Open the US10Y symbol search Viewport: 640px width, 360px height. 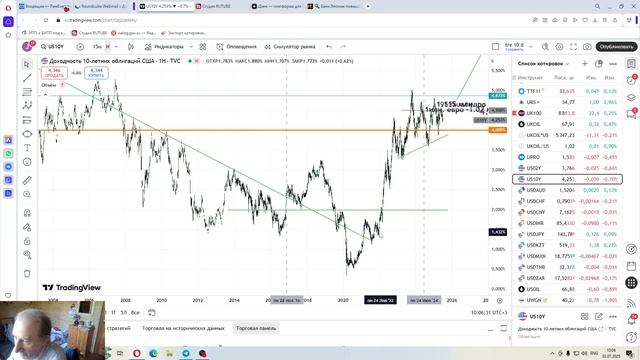click(53, 47)
